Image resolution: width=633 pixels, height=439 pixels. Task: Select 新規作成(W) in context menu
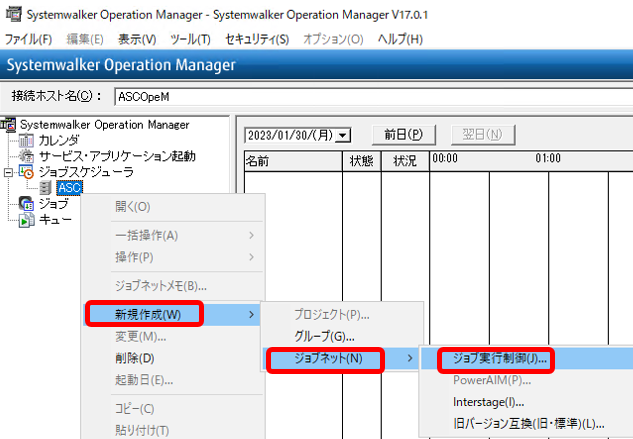pyautogui.click(x=174, y=315)
